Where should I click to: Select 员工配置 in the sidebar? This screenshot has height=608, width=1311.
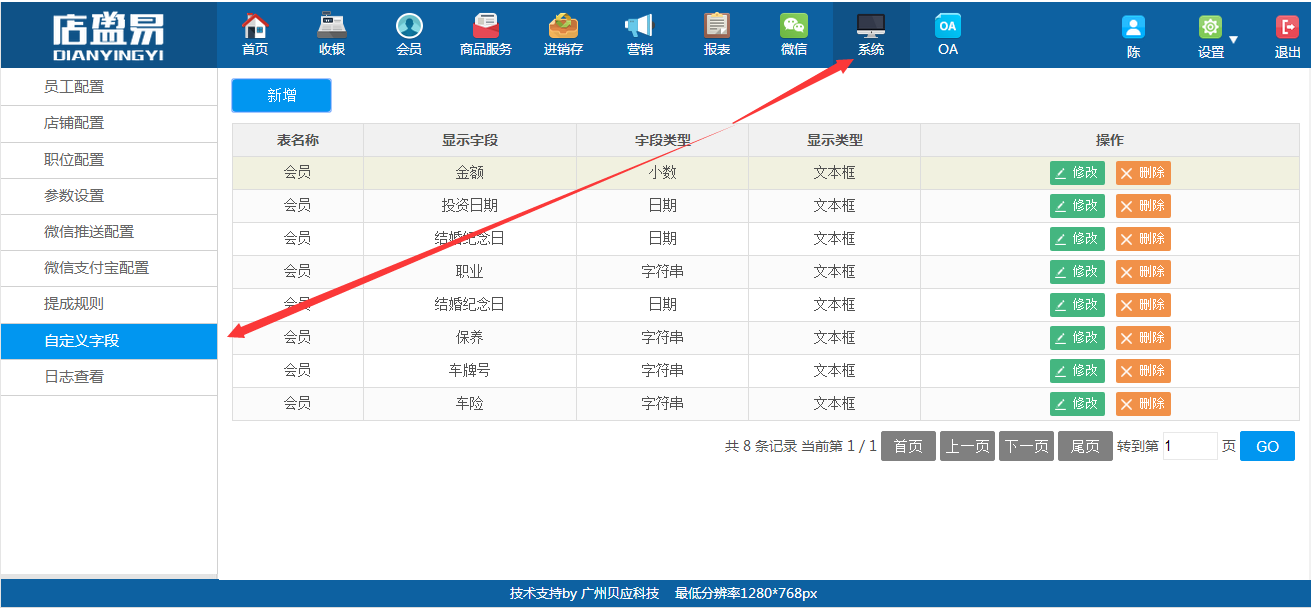tap(109, 87)
